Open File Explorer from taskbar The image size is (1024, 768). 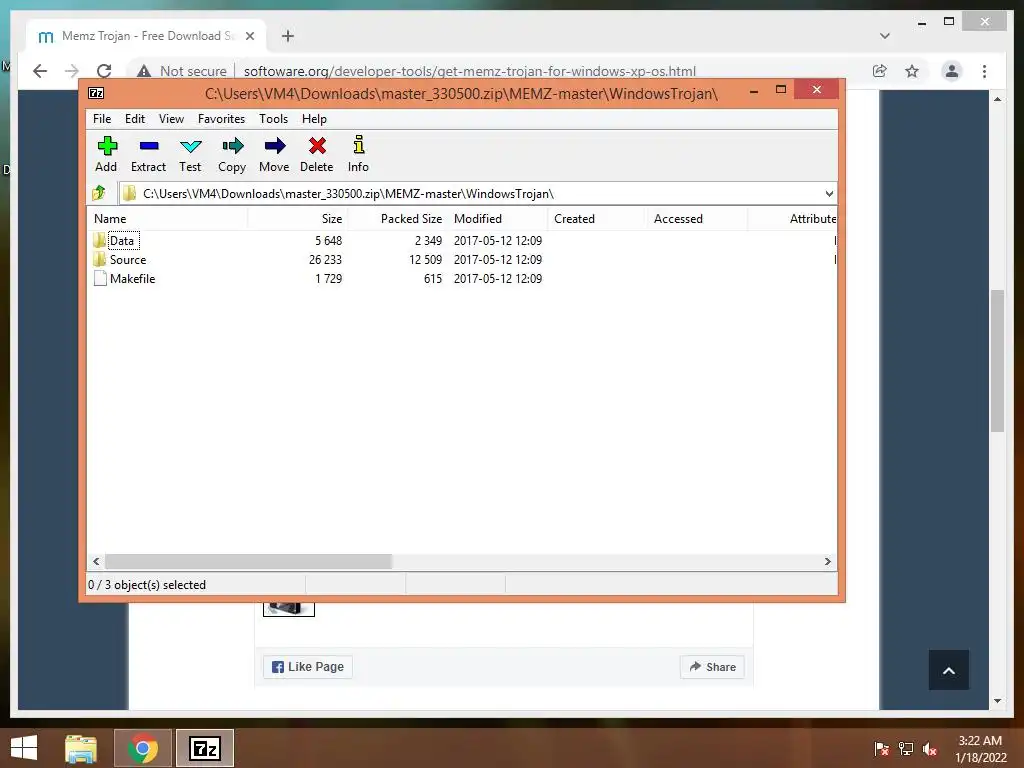(81, 748)
